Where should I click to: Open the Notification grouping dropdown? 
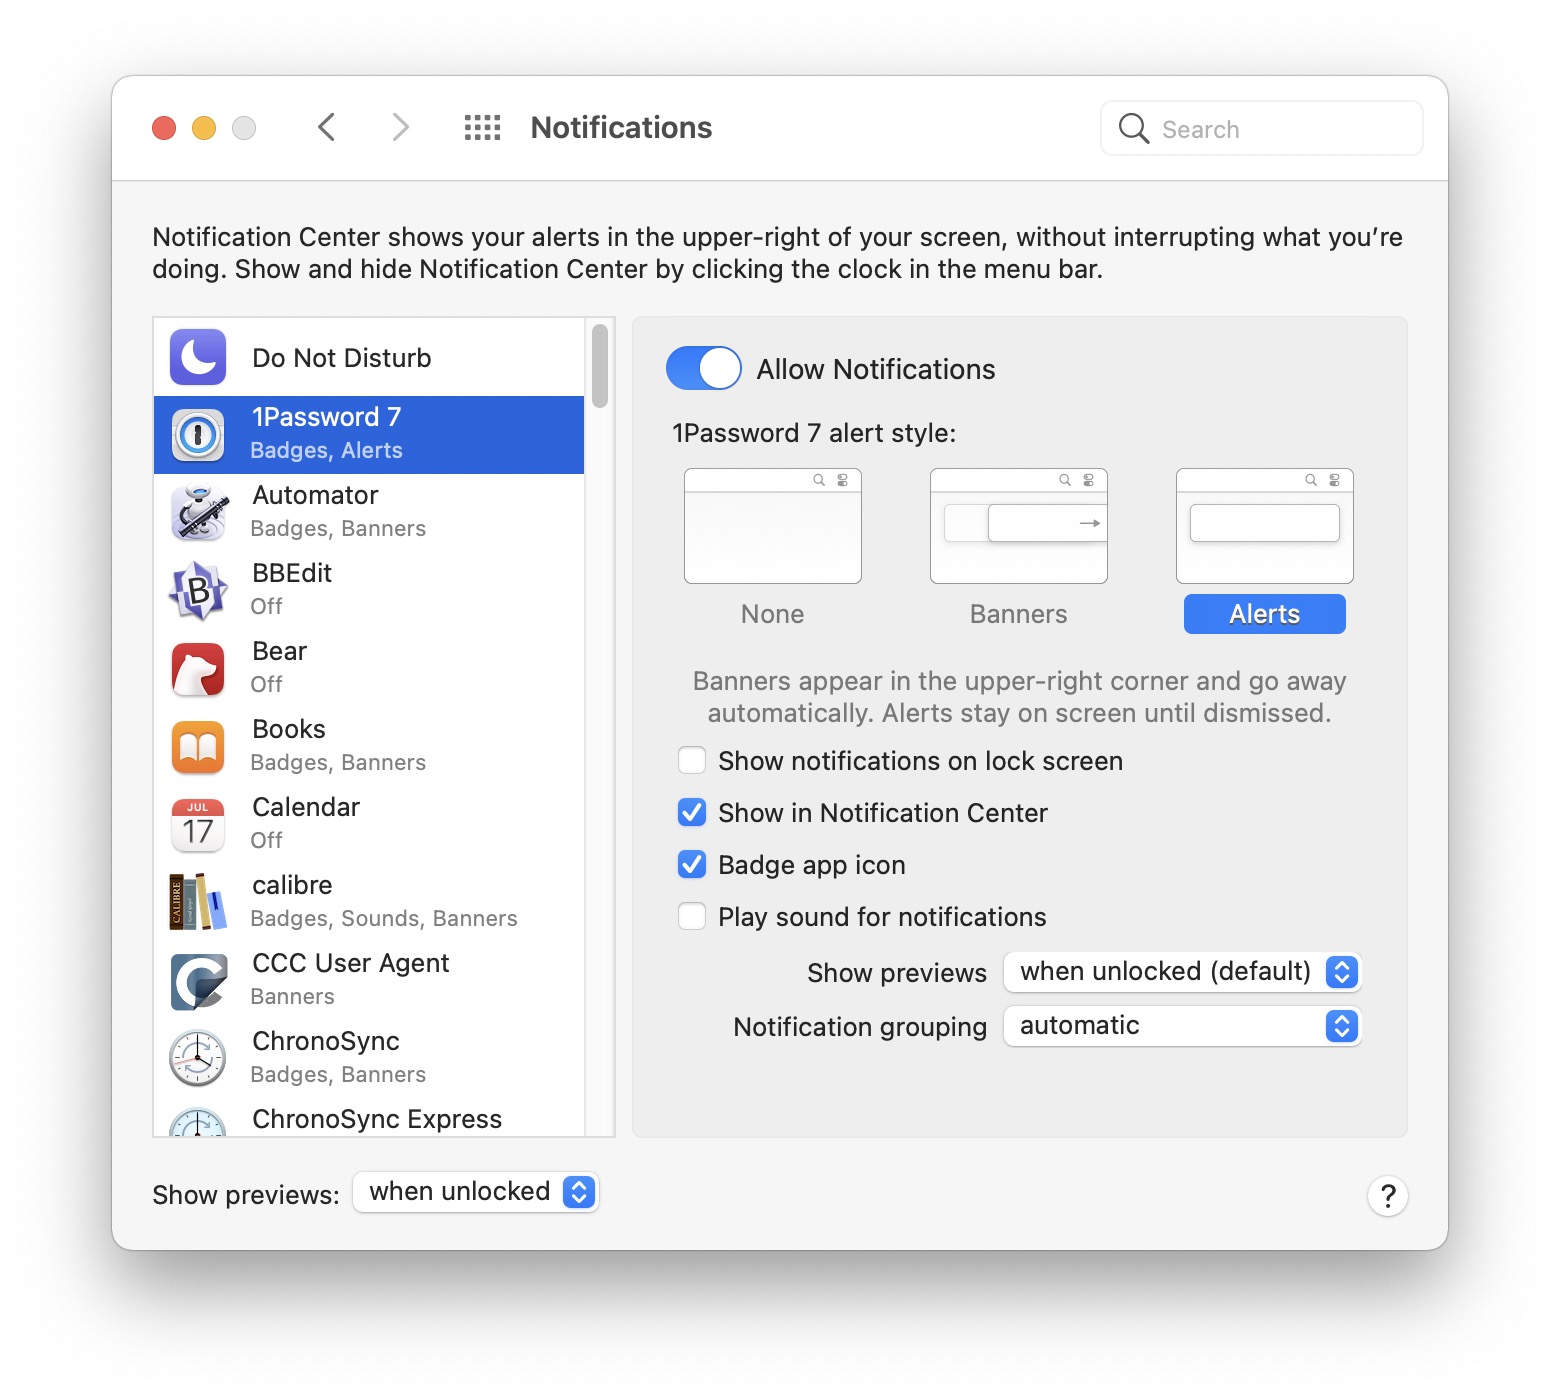coord(1182,1026)
